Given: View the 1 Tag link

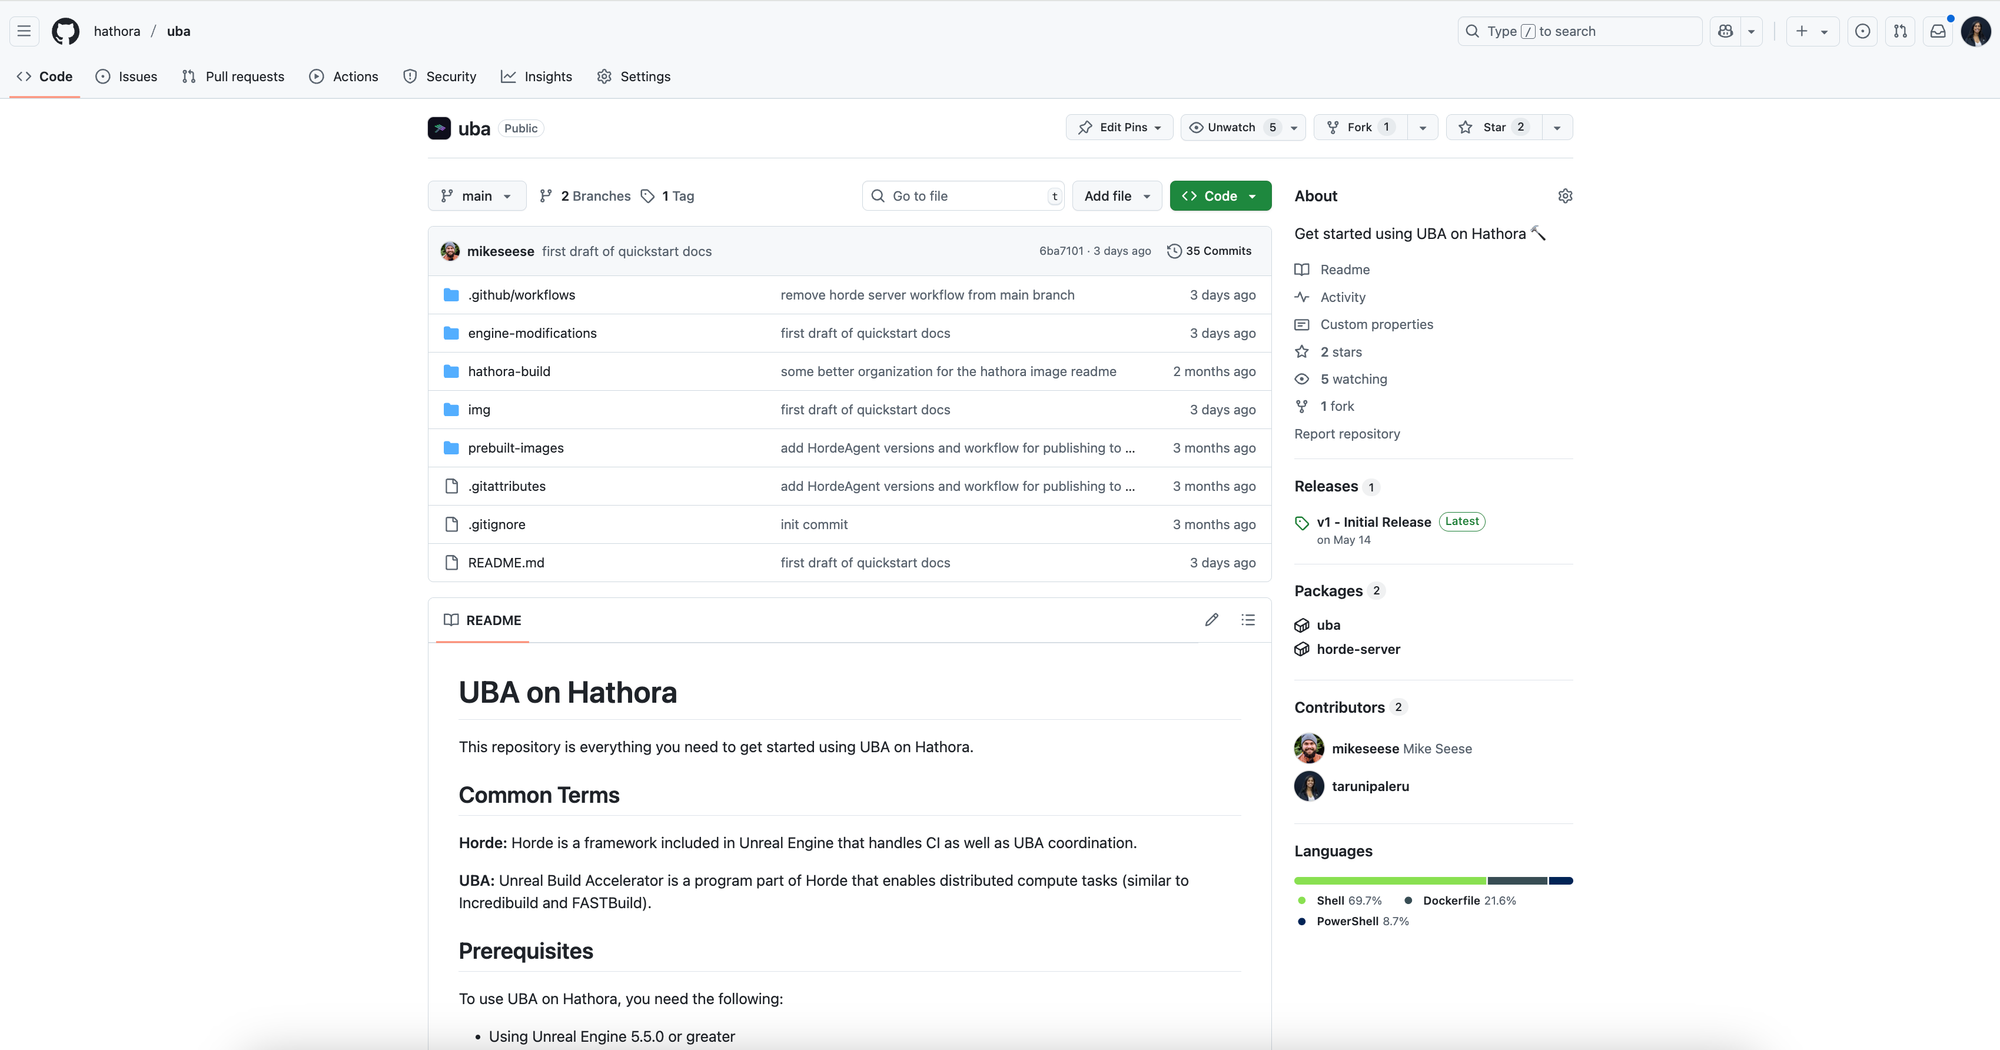Looking at the screenshot, I should 667,196.
